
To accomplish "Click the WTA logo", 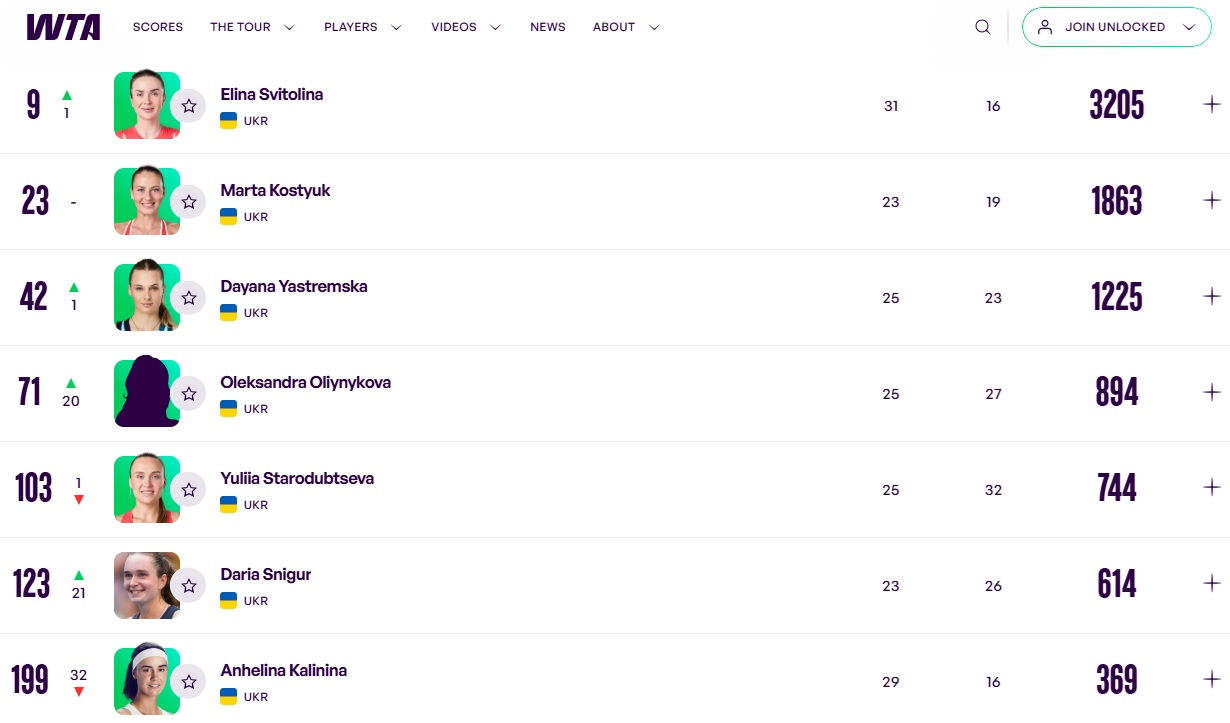I will point(63,27).
